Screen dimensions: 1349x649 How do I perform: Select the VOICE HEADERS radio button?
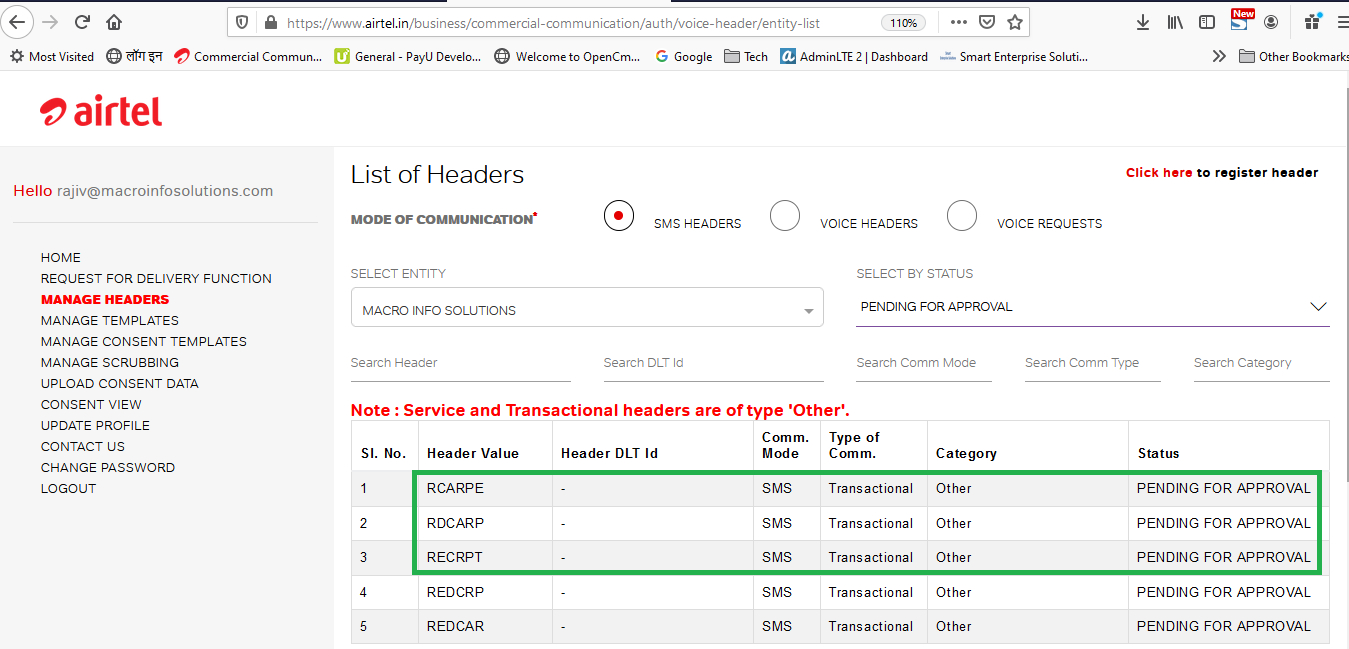click(x=785, y=215)
